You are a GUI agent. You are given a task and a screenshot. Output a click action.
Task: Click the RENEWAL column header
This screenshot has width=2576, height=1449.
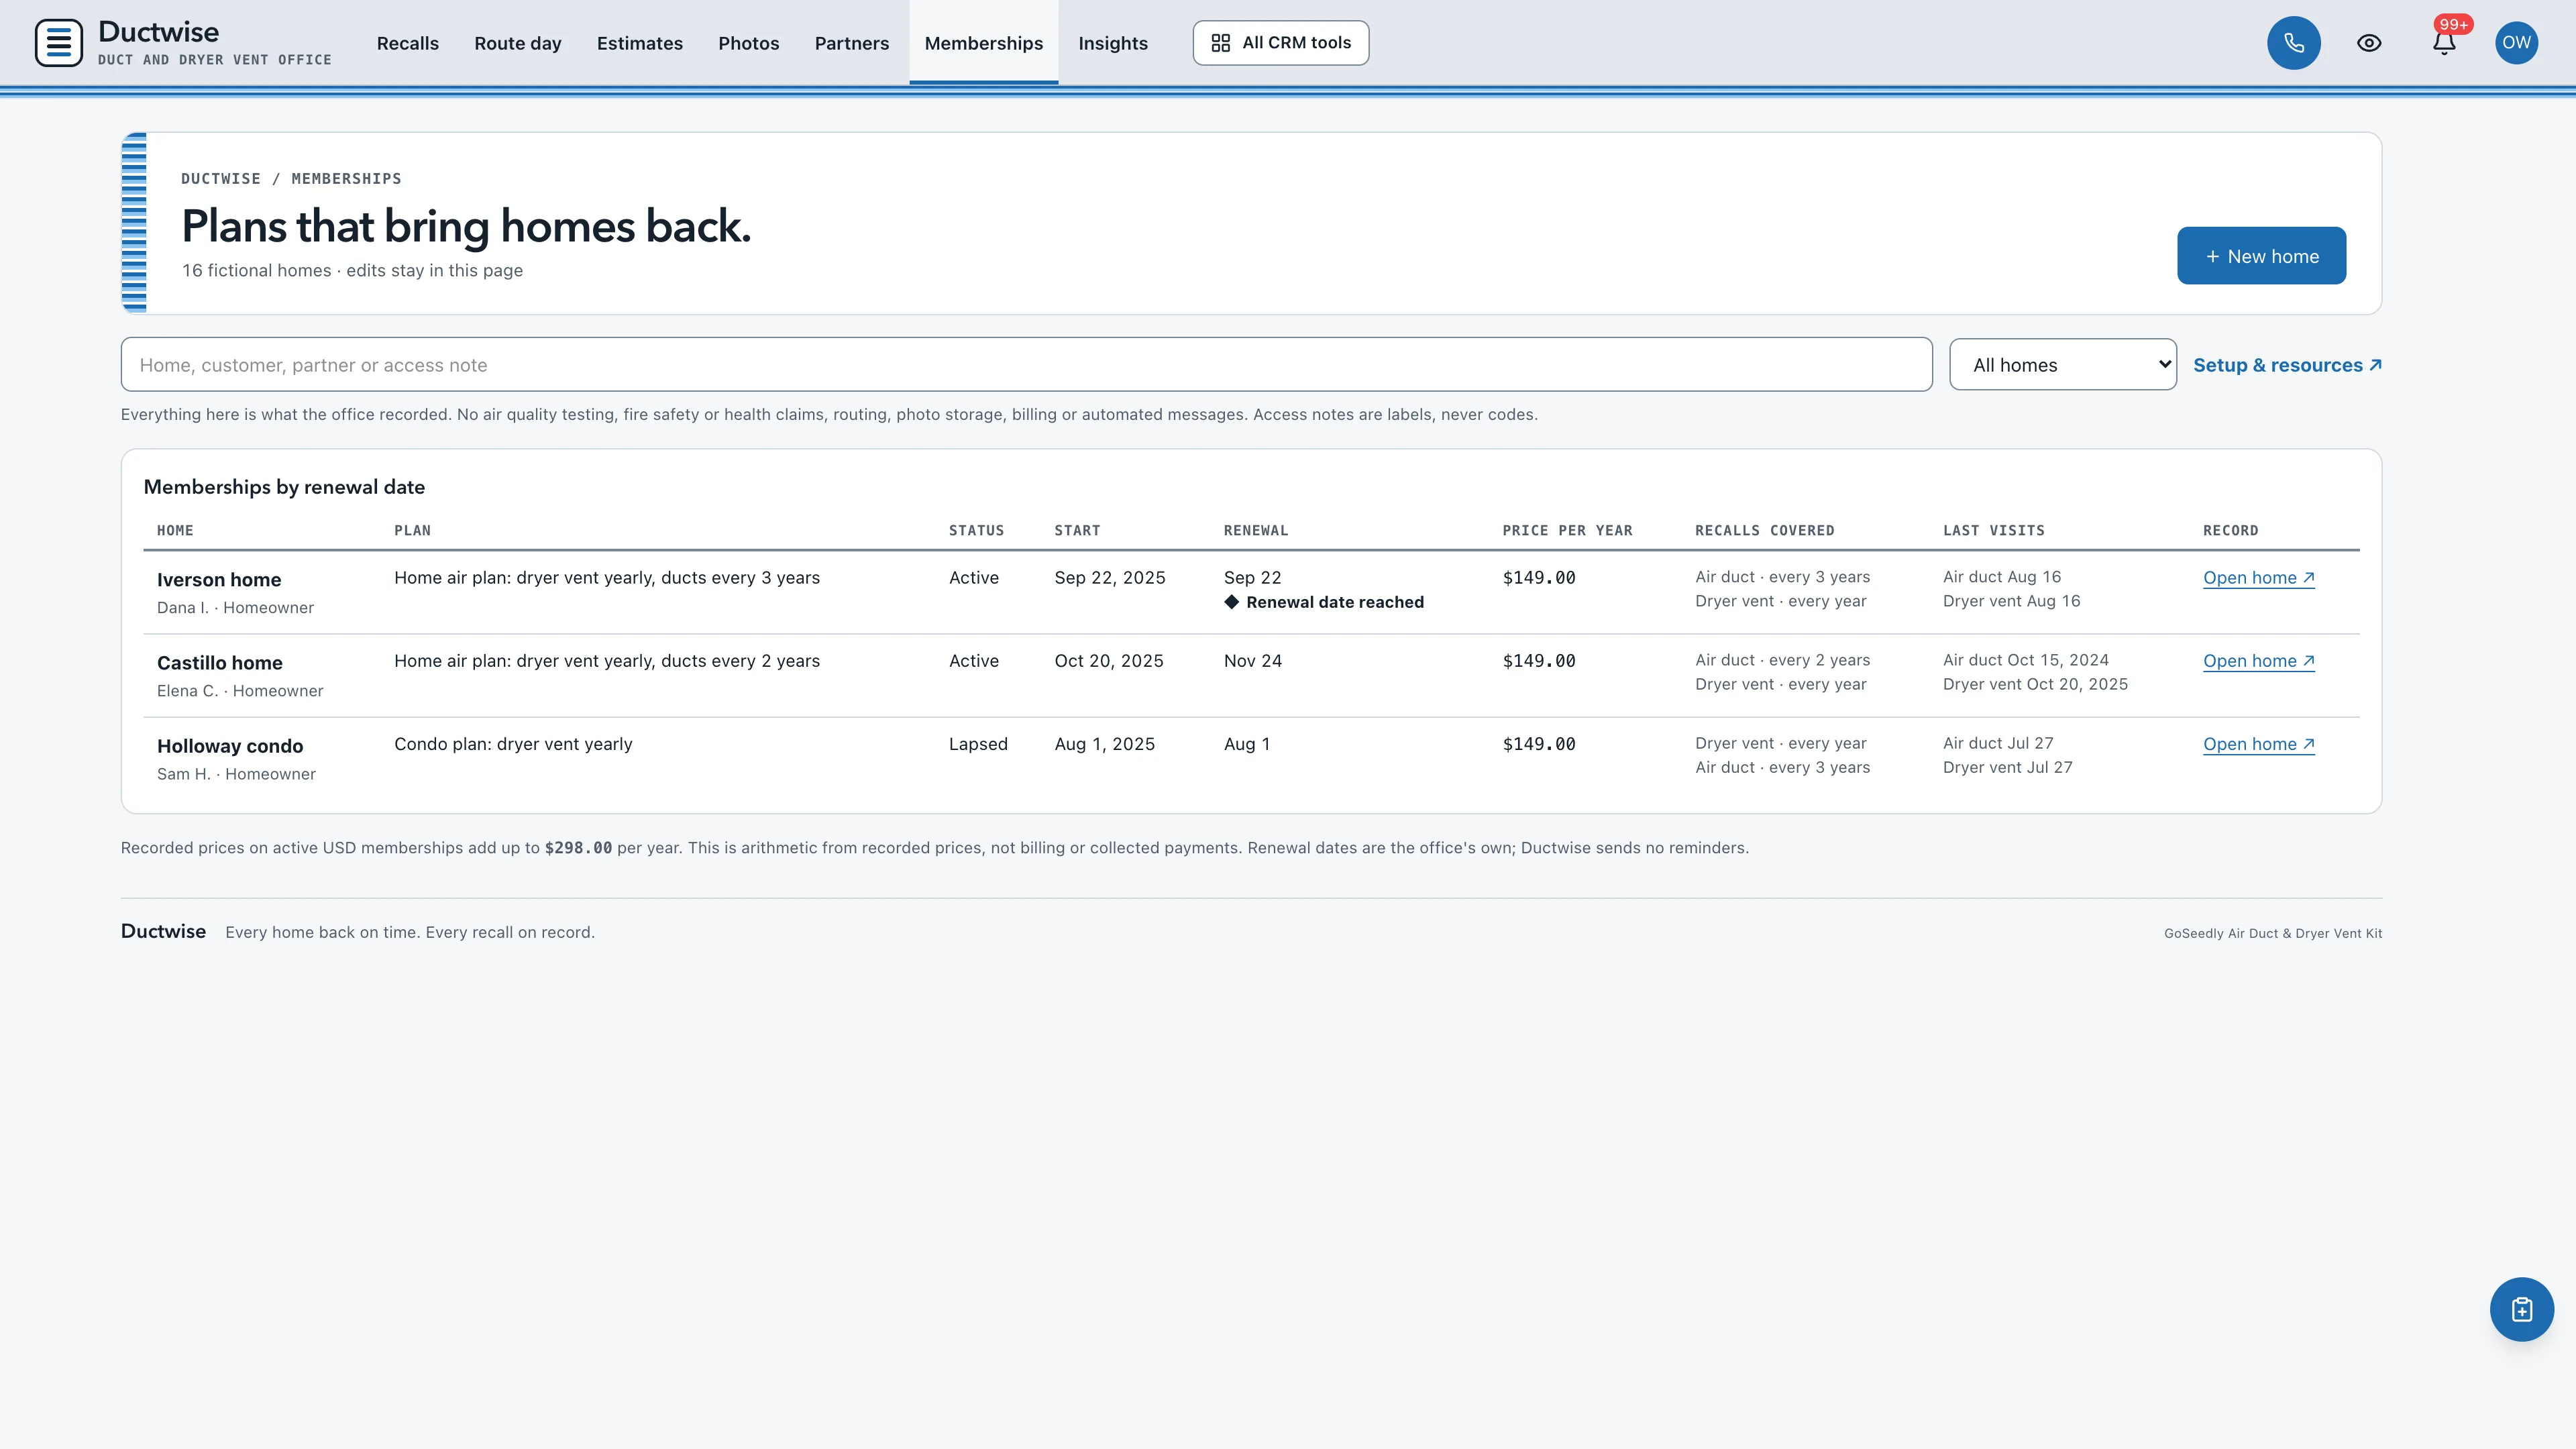click(1256, 531)
